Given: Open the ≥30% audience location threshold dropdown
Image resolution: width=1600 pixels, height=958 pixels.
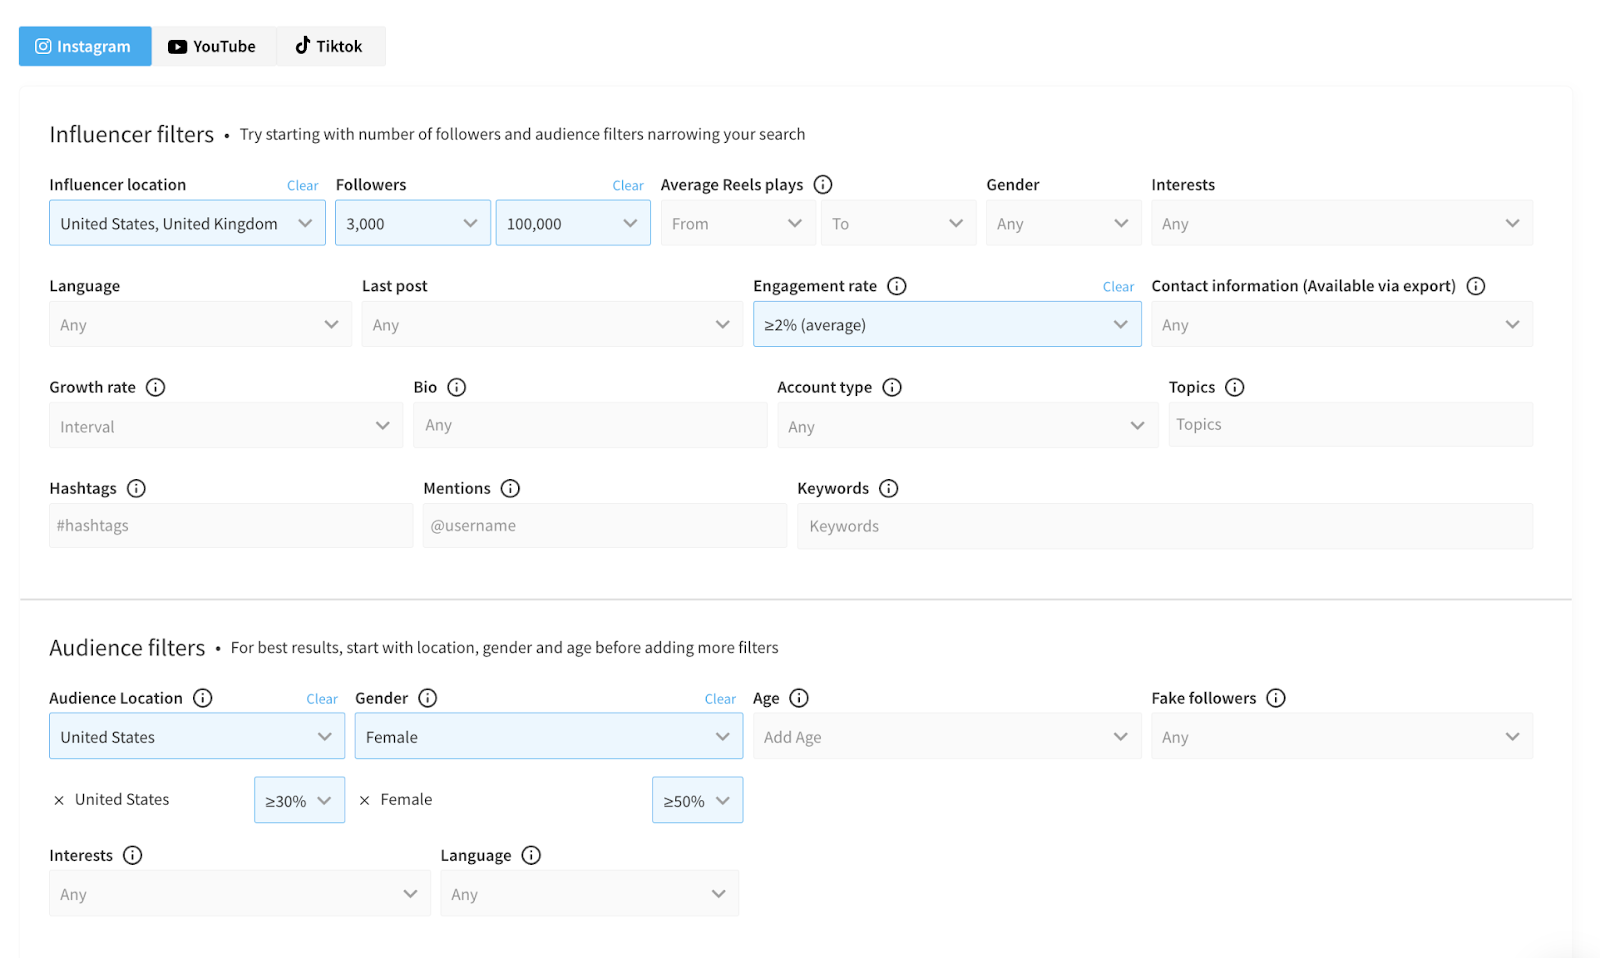Looking at the screenshot, I should click(299, 801).
